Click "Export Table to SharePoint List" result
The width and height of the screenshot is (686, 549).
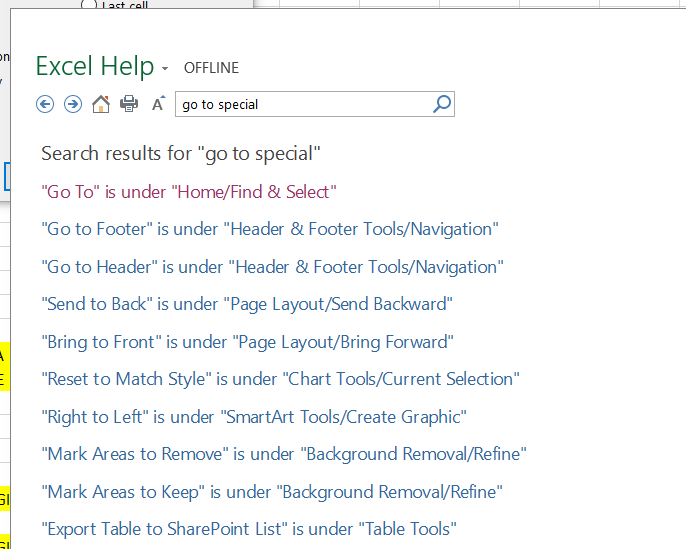(249, 529)
